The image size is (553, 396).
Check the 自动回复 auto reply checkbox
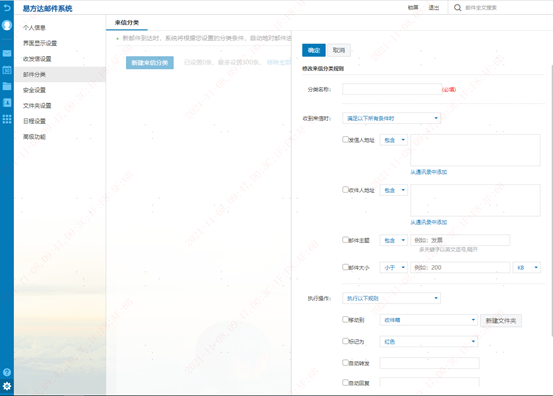pos(345,382)
